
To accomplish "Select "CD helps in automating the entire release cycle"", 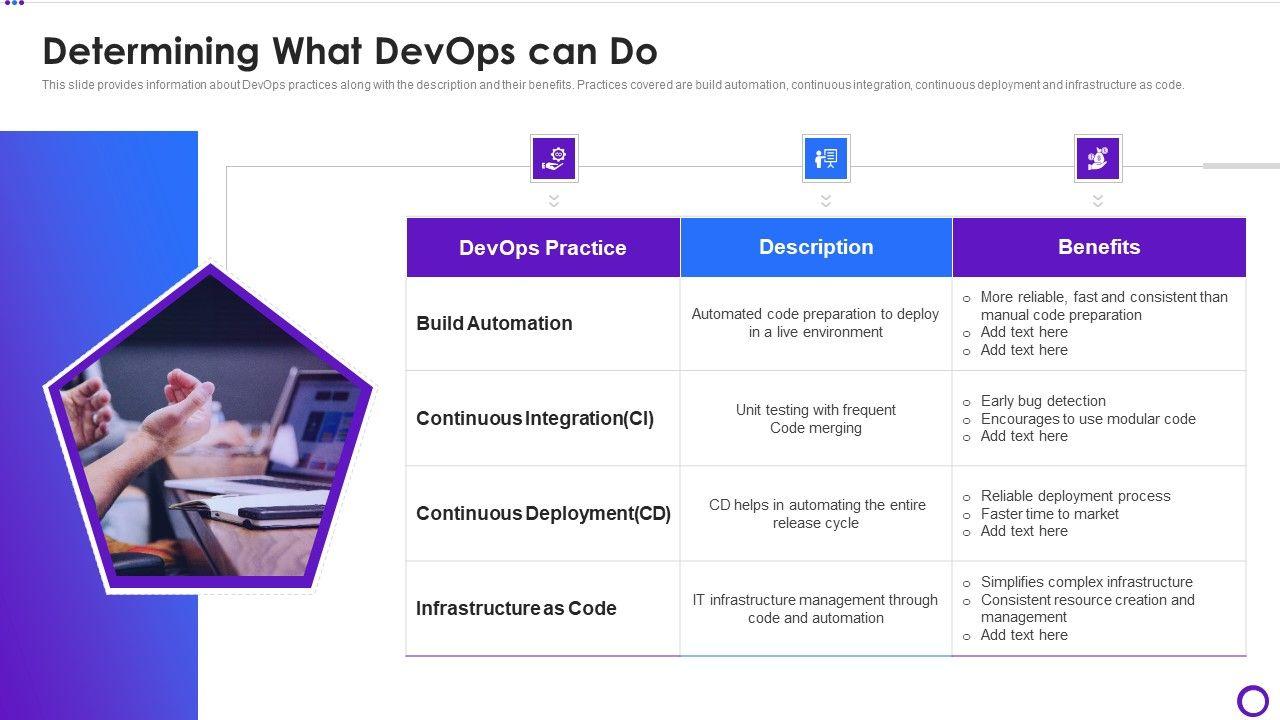I will pyautogui.click(x=816, y=514).
